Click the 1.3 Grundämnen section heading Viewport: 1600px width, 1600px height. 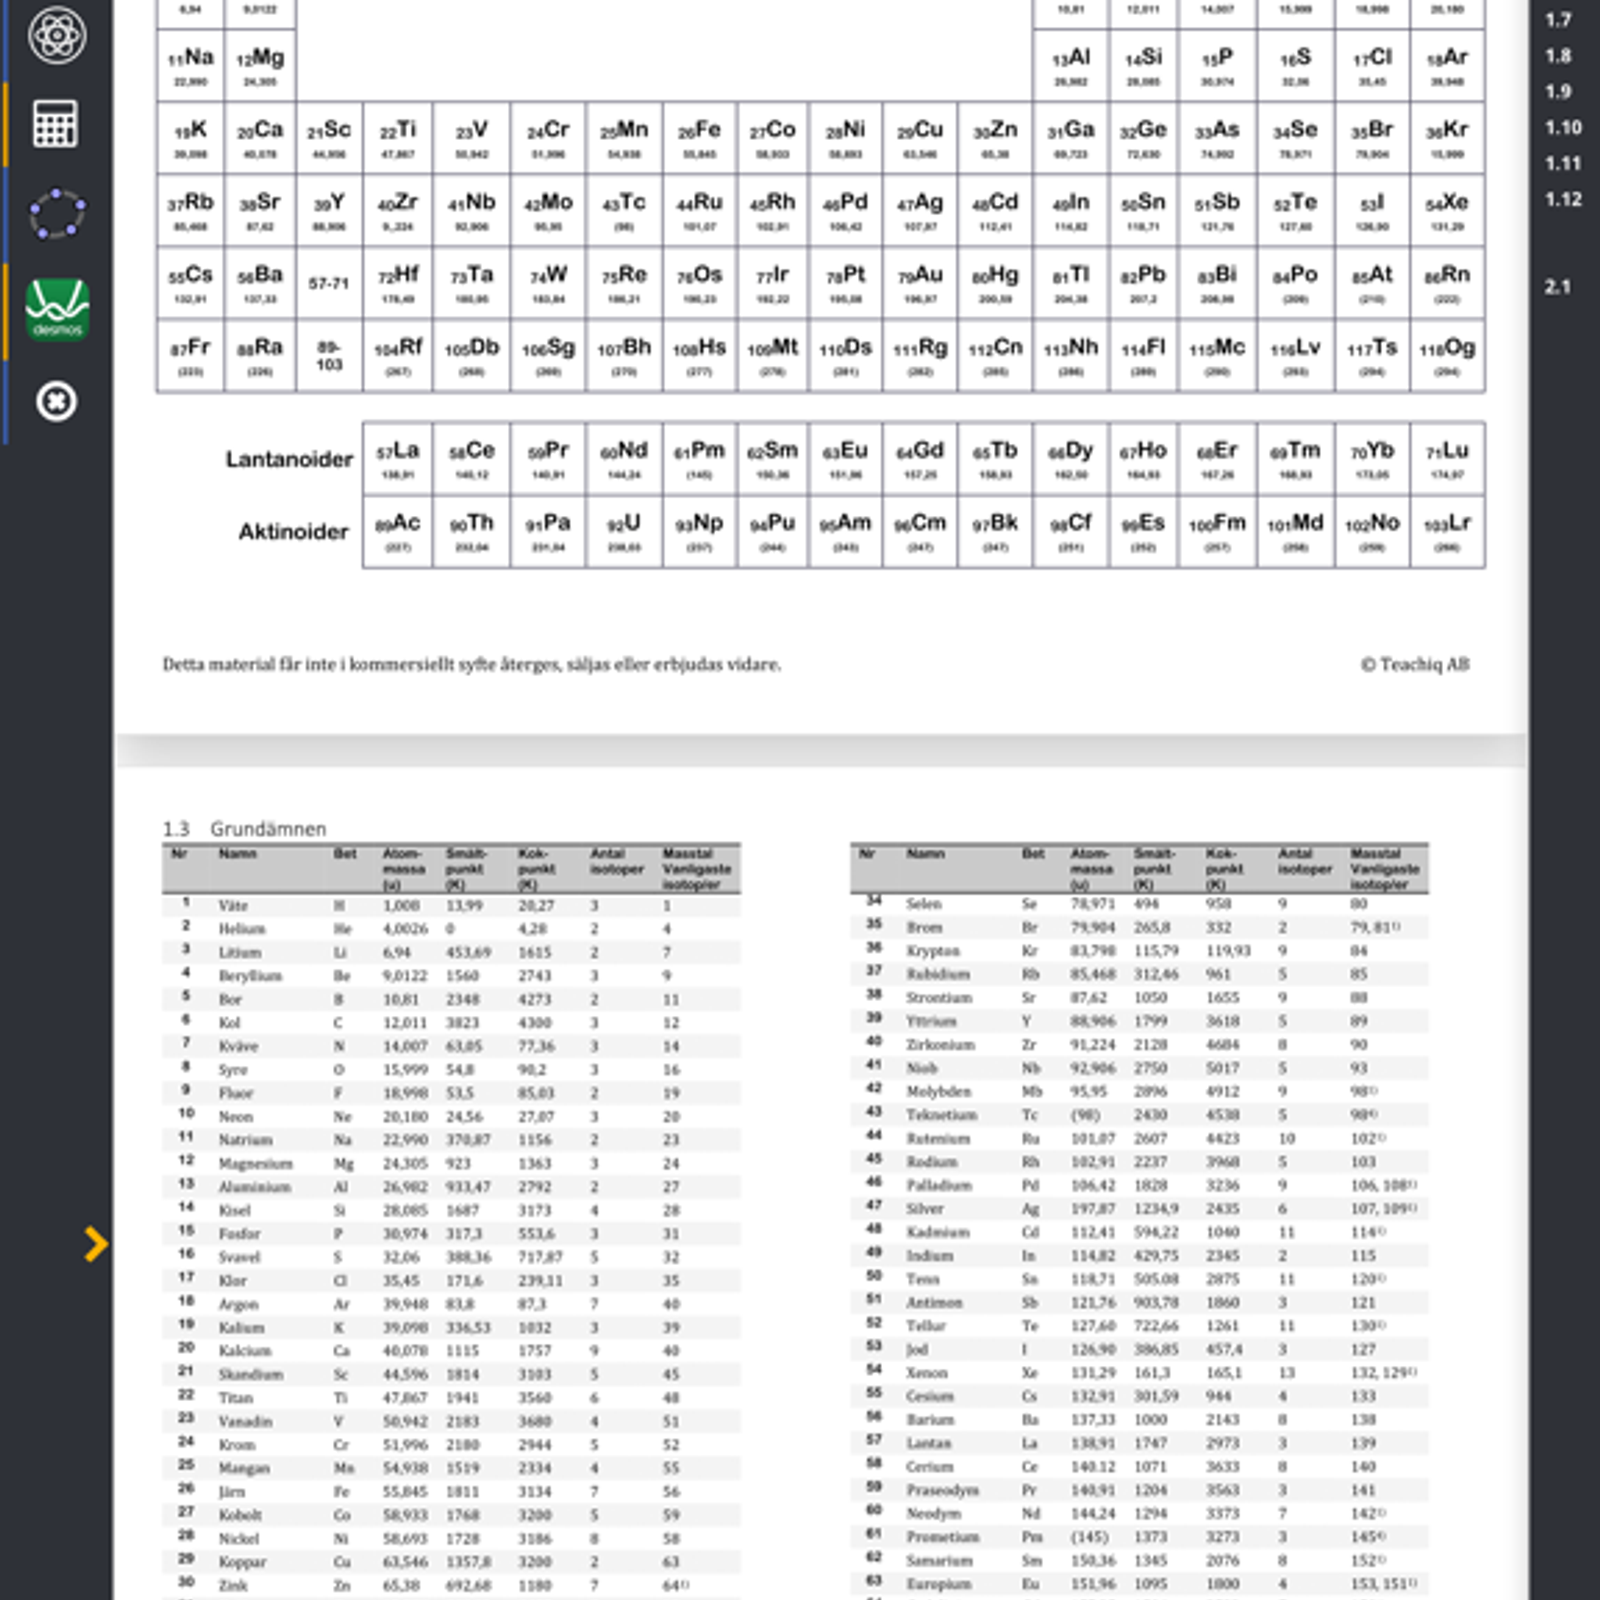[x=245, y=828]
